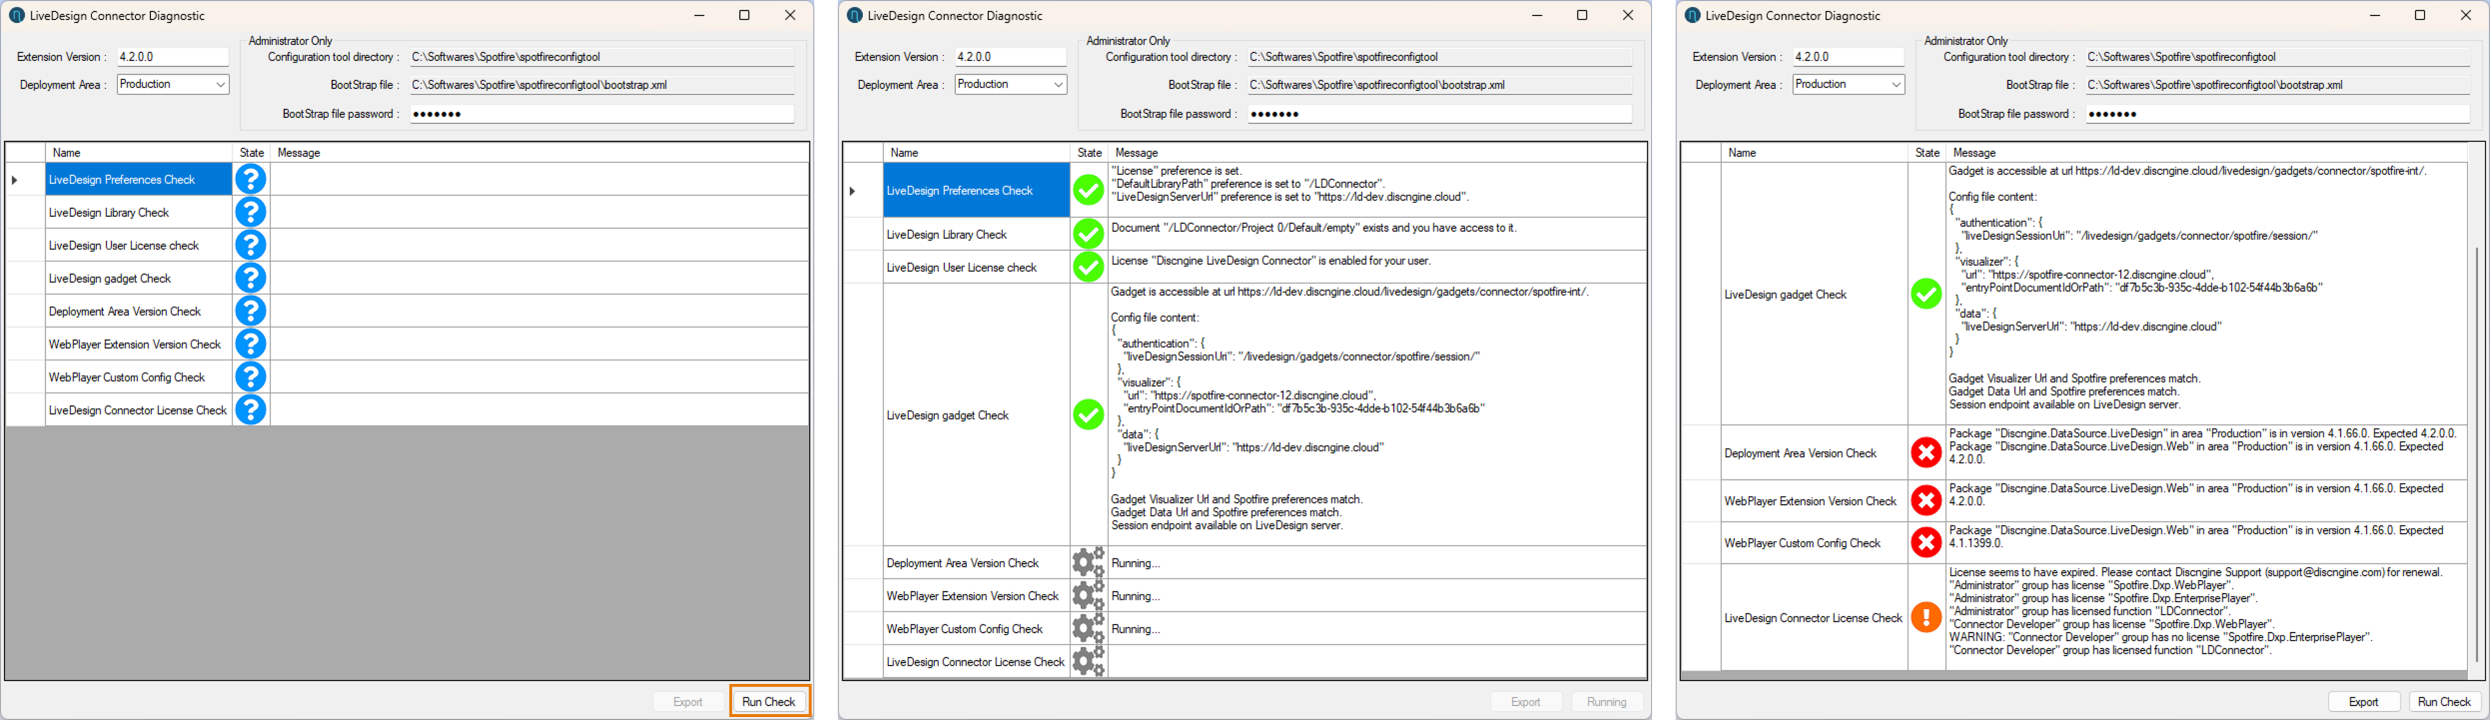
Task: Click Message column header in left window
Action: click(540, 153)
